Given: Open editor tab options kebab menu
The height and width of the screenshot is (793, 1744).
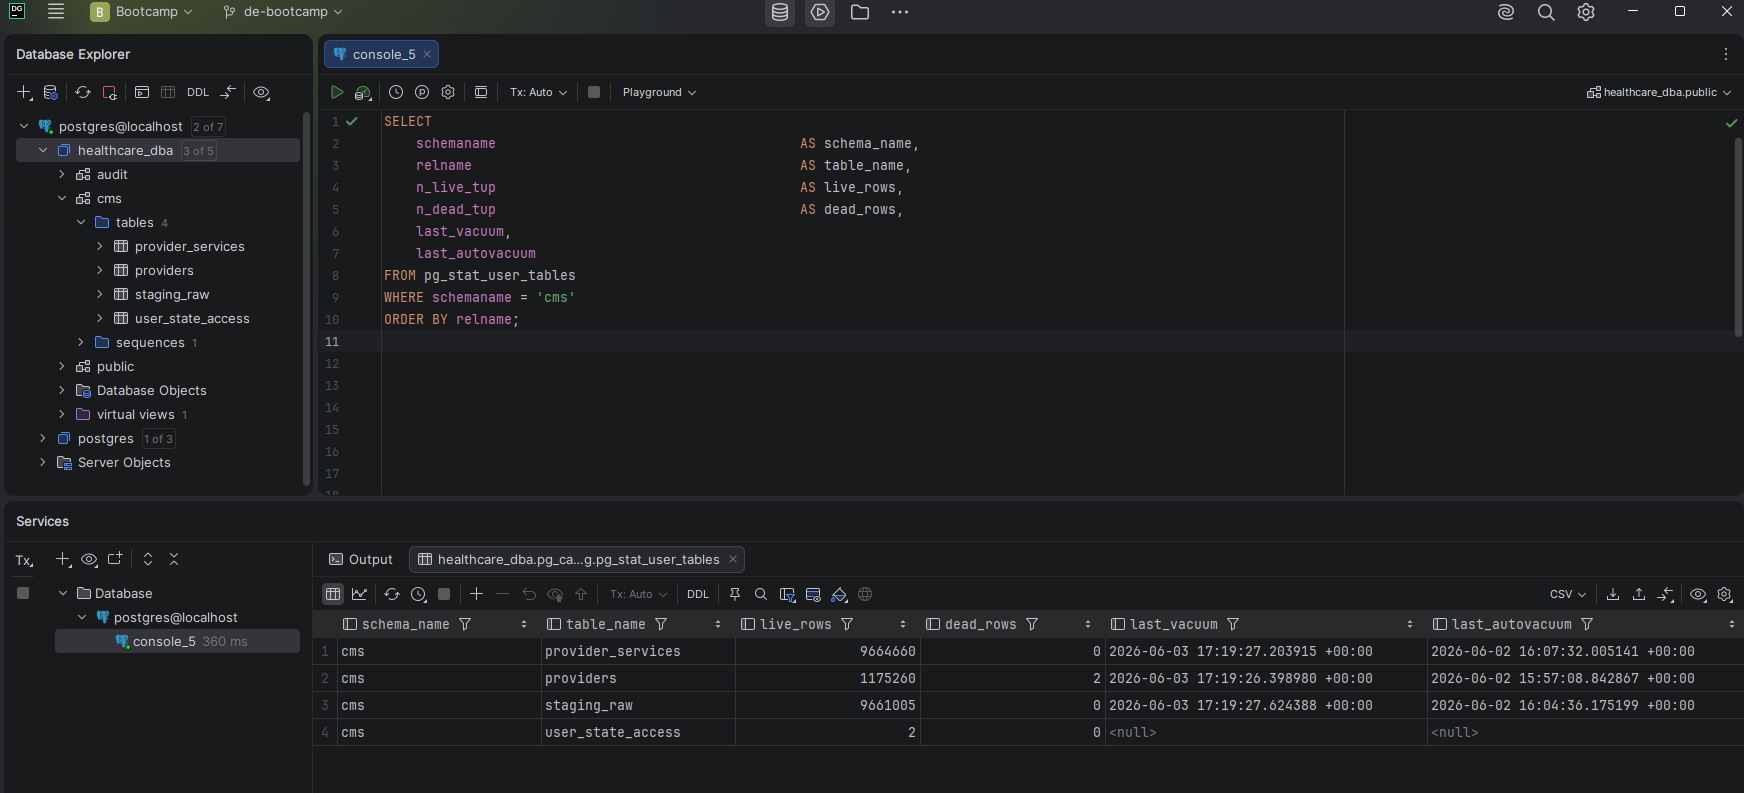Looking at the screenshot, I should 1725,54.
